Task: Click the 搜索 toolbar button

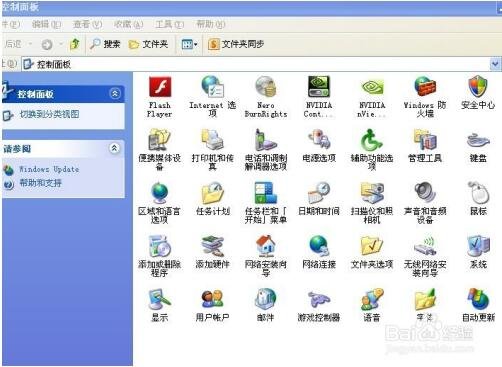Action: point(105,44)
